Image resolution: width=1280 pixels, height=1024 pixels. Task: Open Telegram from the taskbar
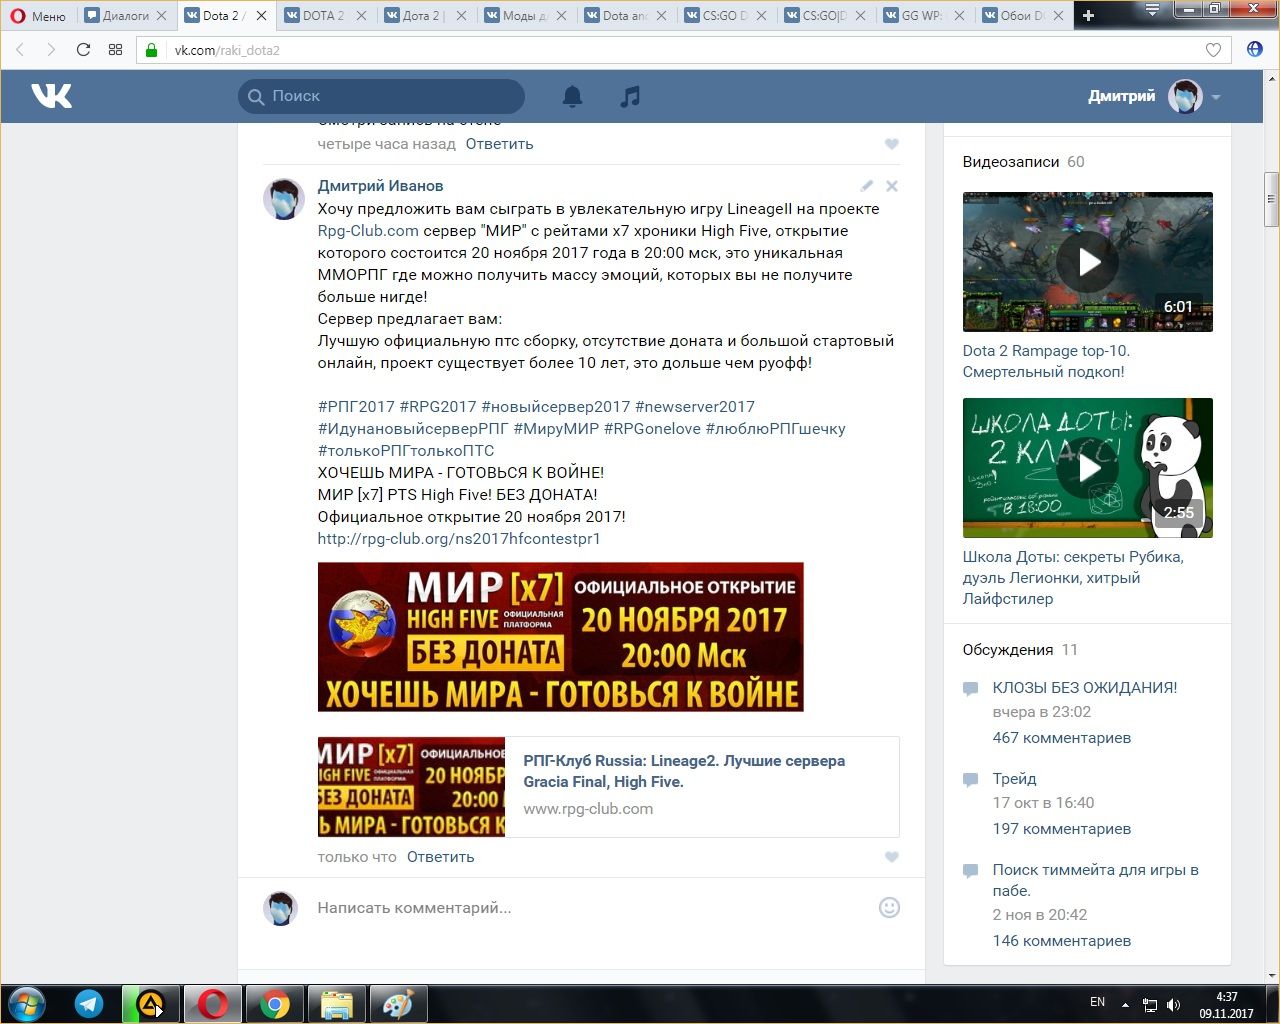click(89, 1004)
